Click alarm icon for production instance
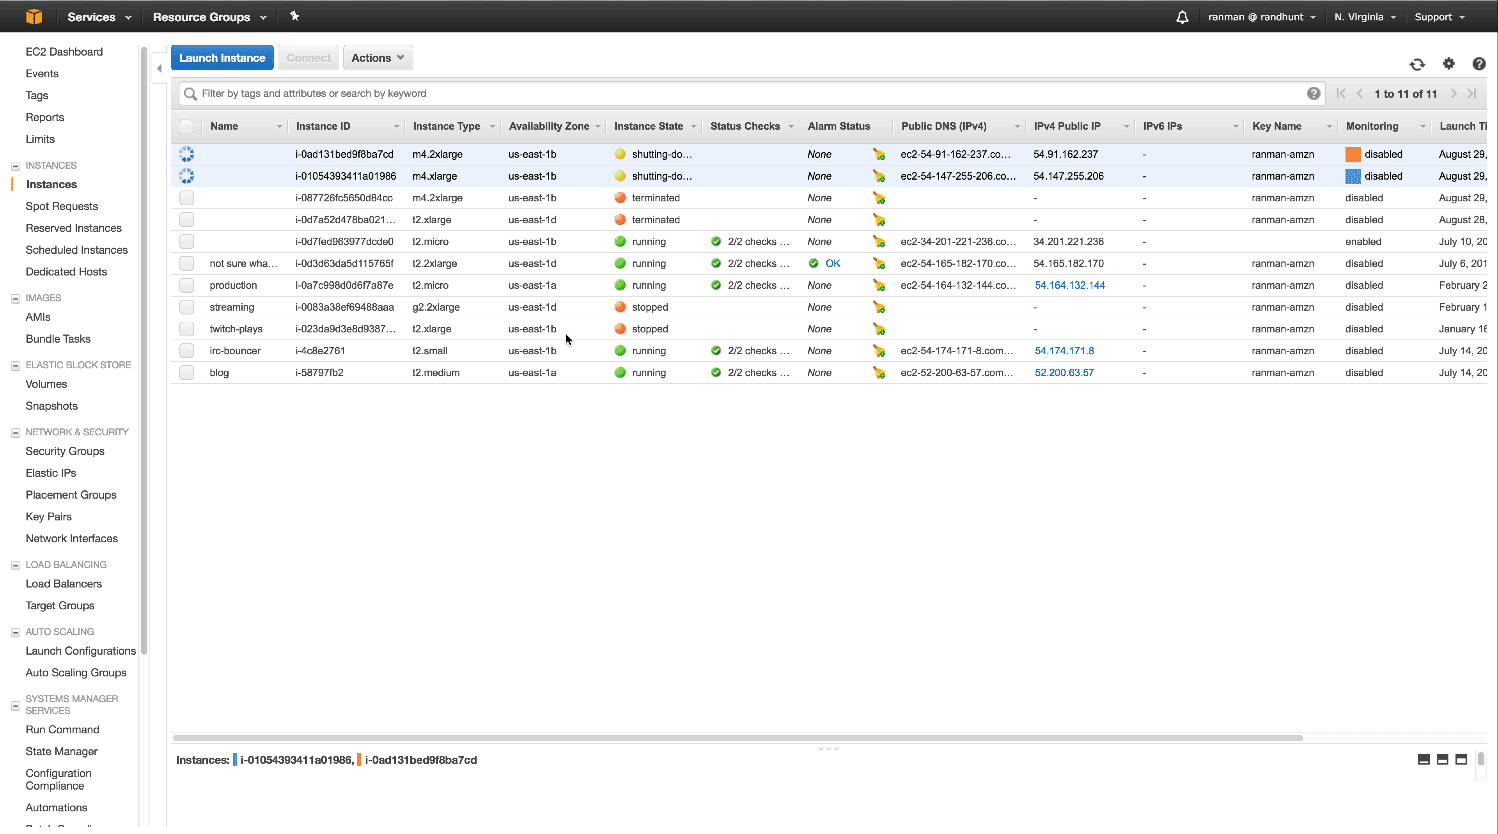Screen dimensions: 1498x834 pos(879,285)
